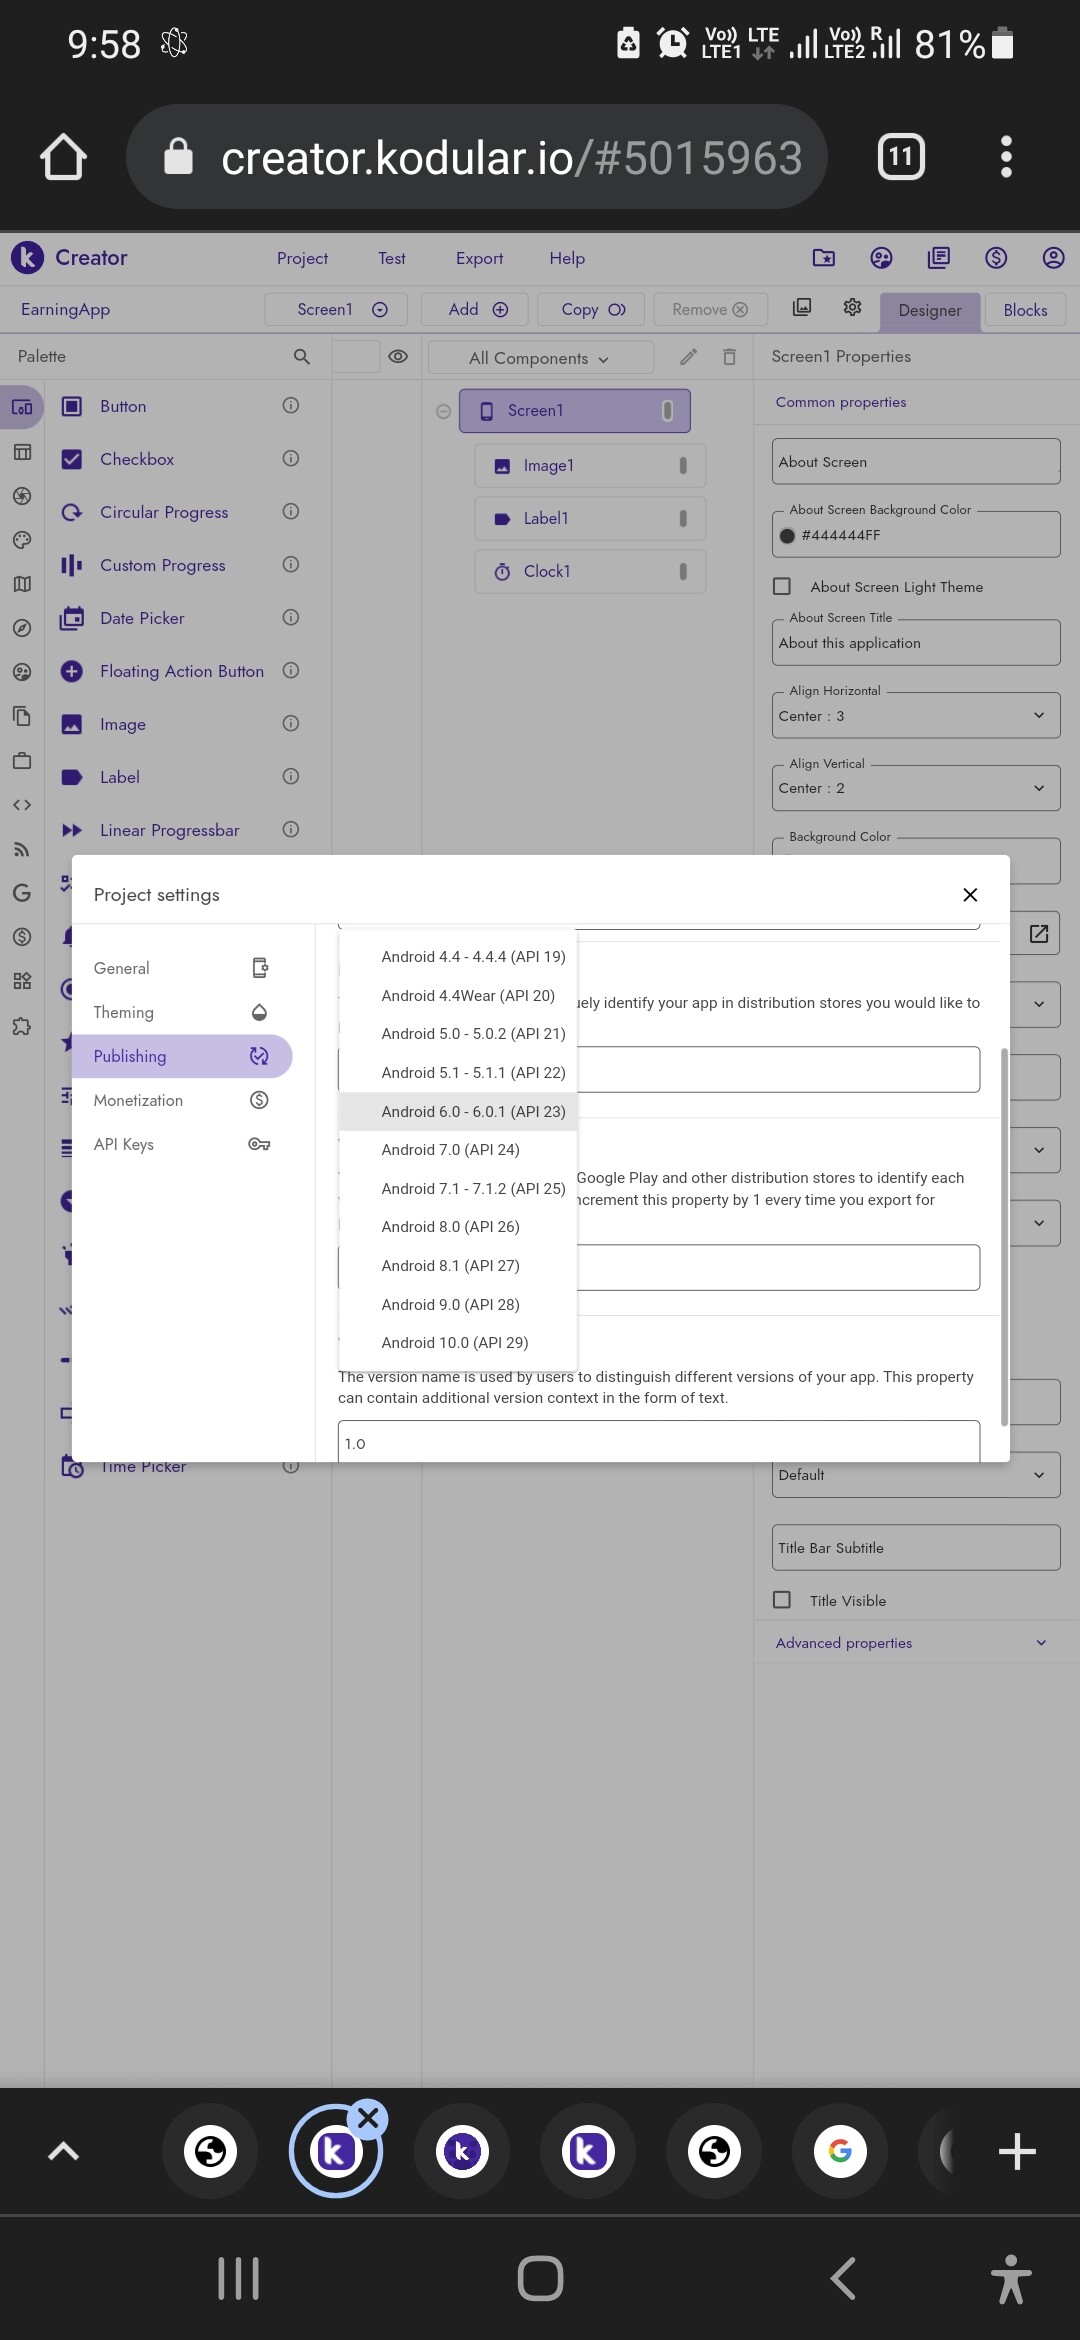Click the About Screen Title input field

tap(915, 643)
